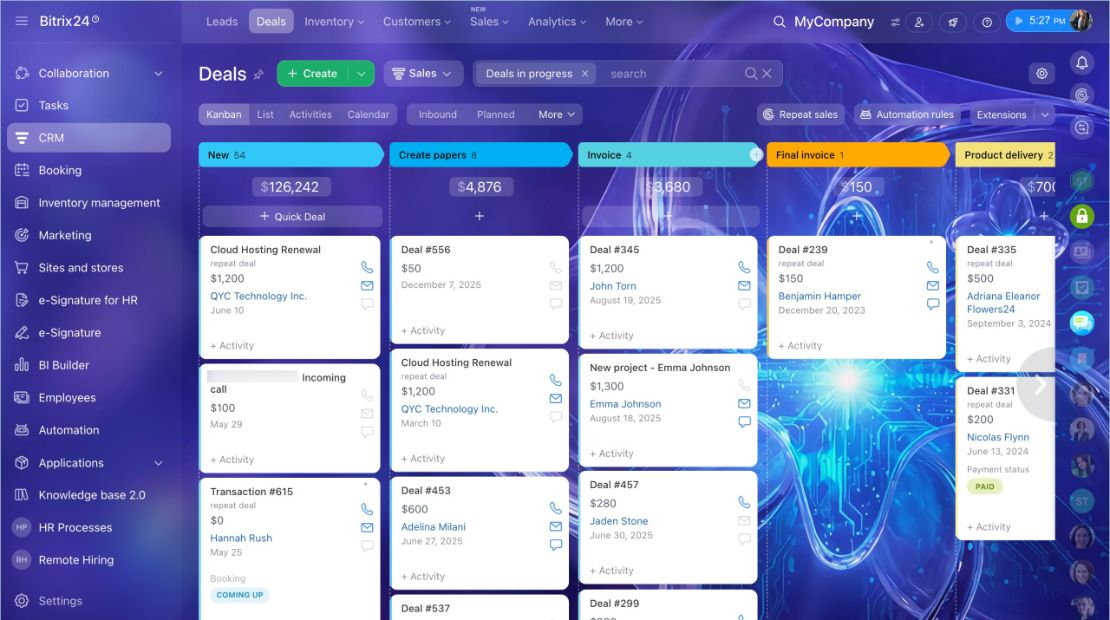Image resolution: width=1110 pixels, height=620 pixels.
Task: Click the user profile avatar at top right
Action: pyautogui.click(x=1080, y=21)
